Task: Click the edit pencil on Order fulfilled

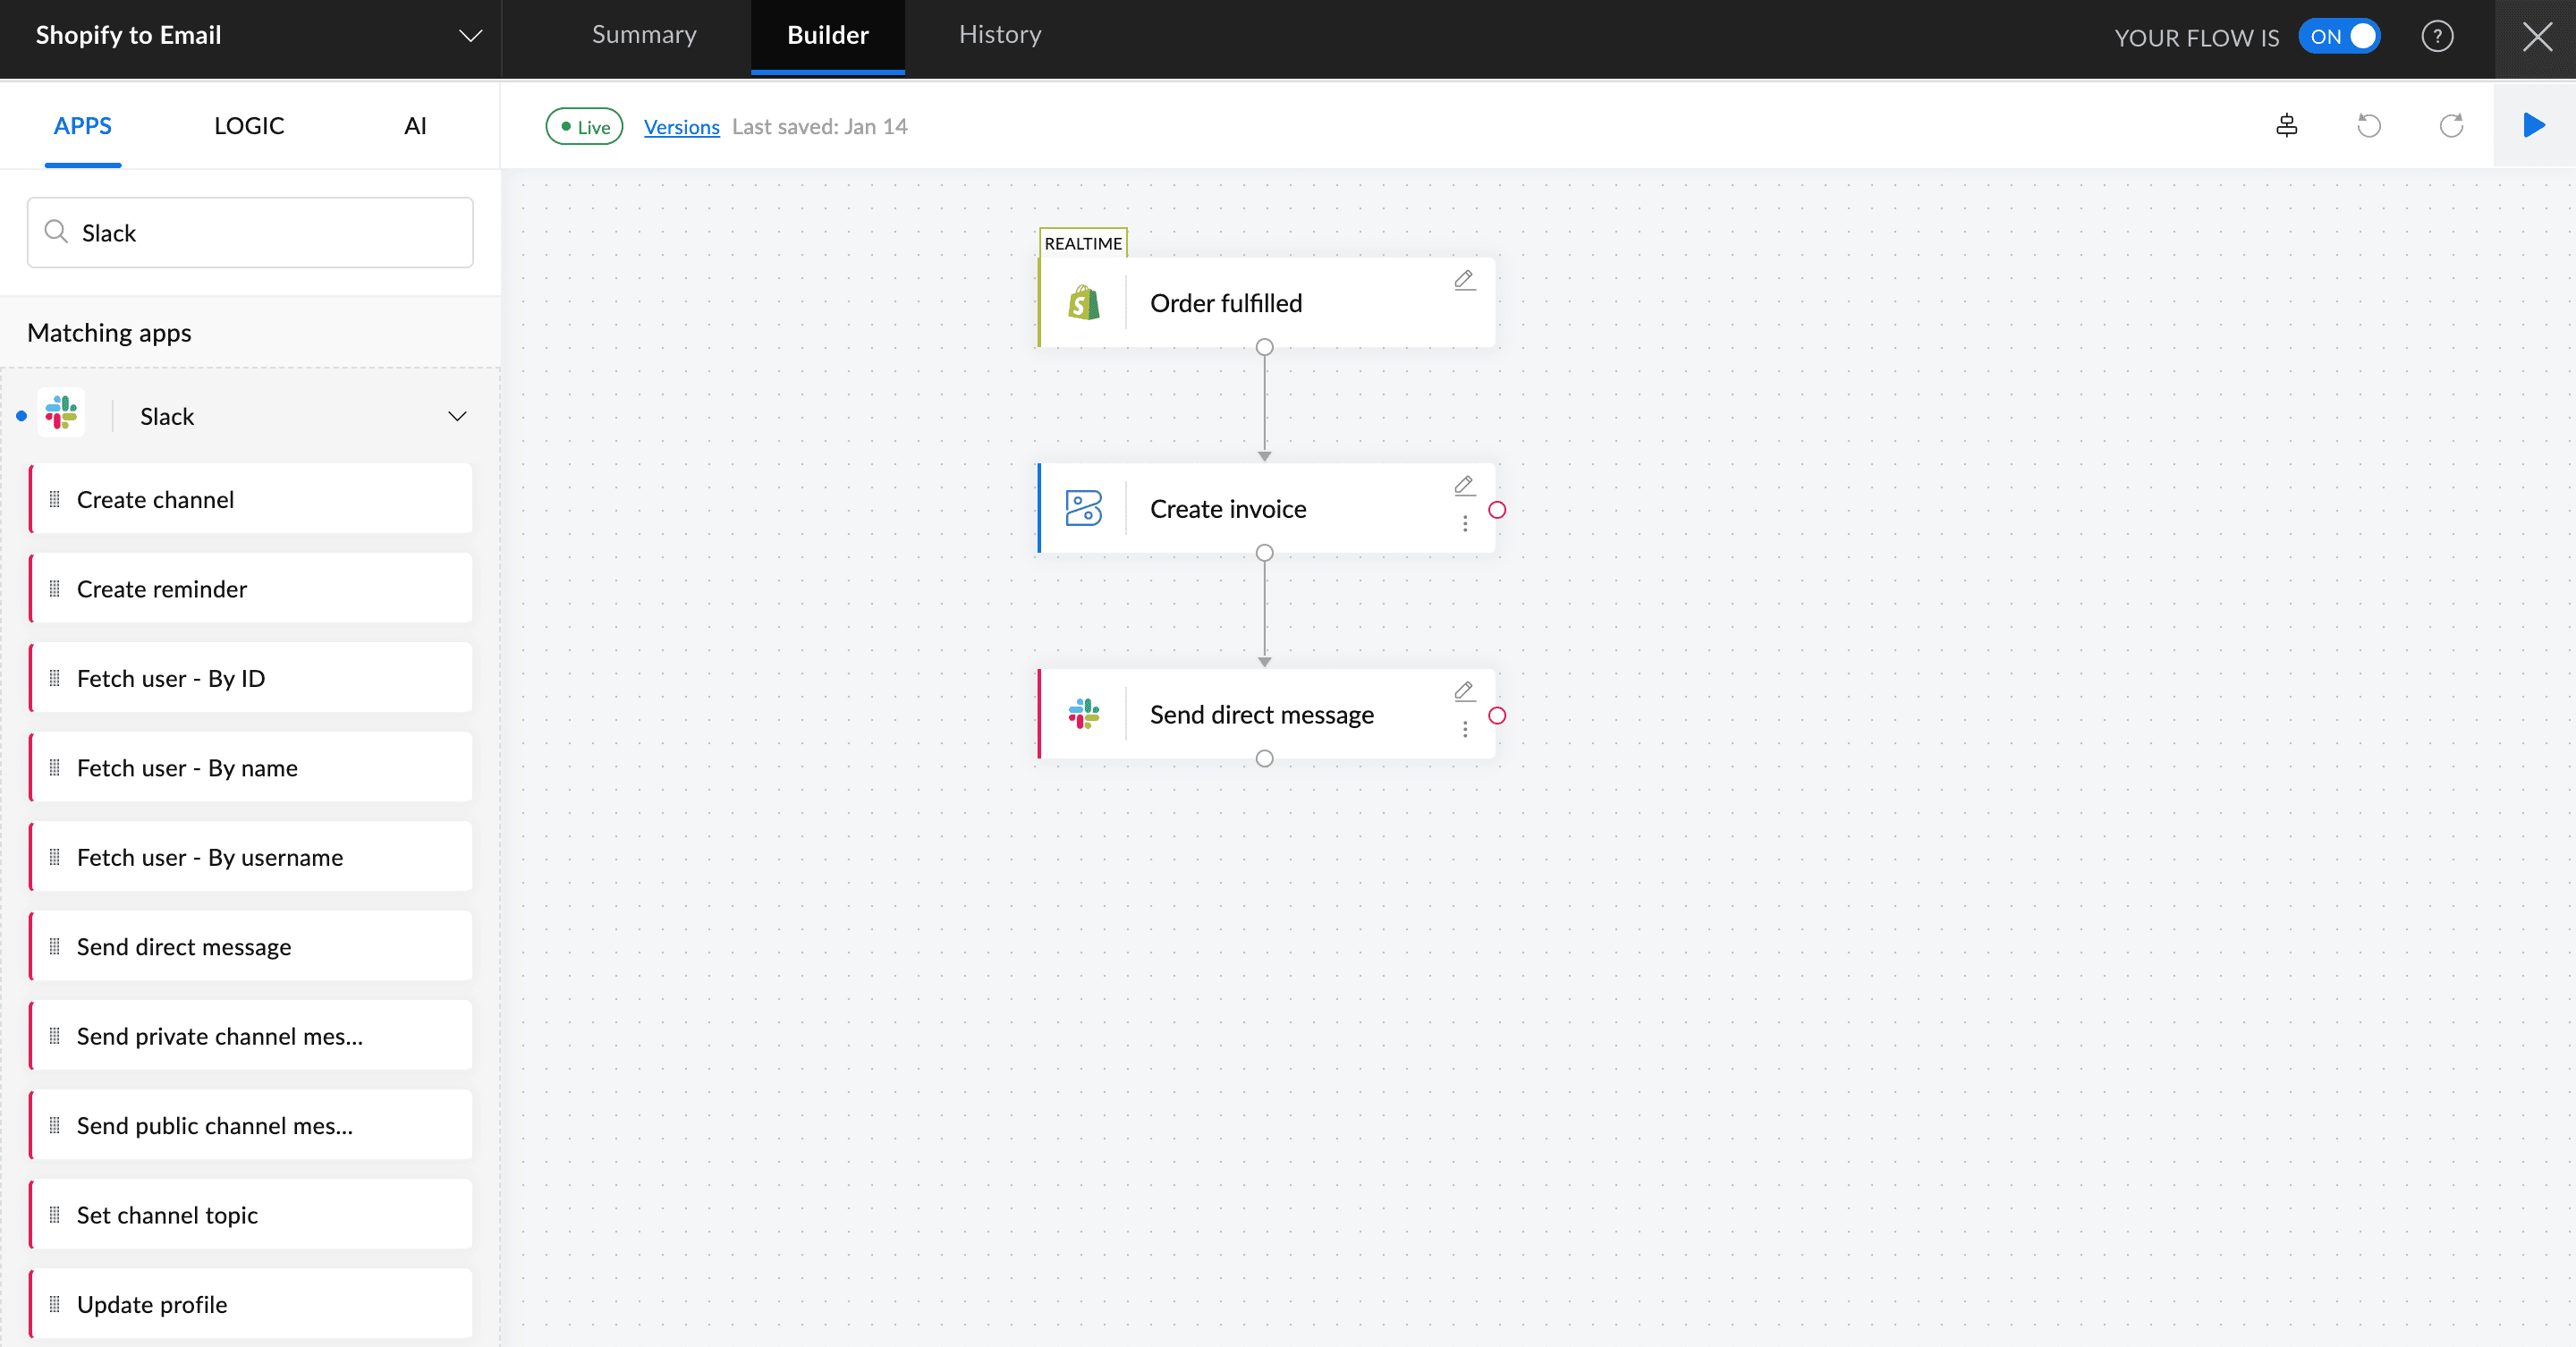Action: click(x=1464, y=280)
